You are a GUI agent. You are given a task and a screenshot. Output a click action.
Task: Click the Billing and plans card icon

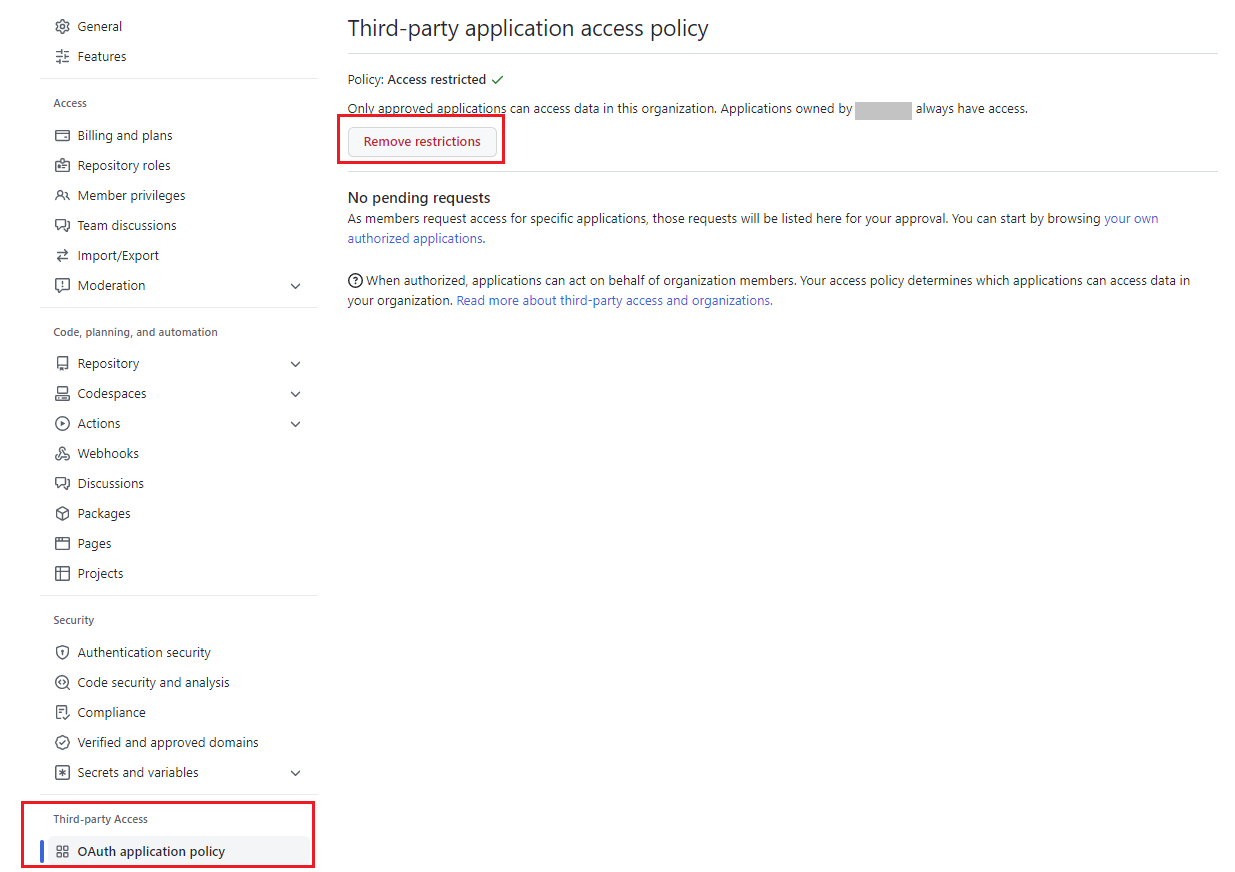[x=62, y=136]
